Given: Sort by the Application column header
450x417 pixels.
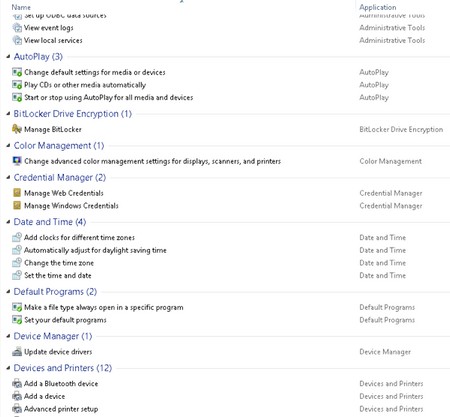Looking at the screenshot, I should pos(378,7).
